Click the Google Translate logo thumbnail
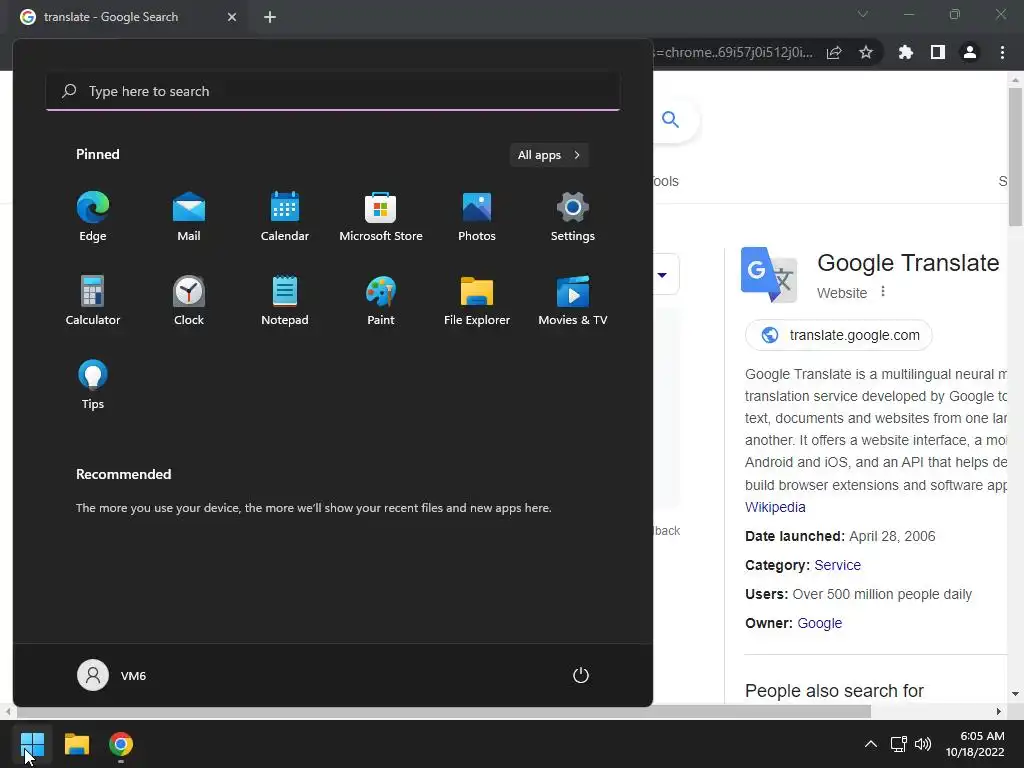The image size is (1024, 768). click(x=769, y=275)
